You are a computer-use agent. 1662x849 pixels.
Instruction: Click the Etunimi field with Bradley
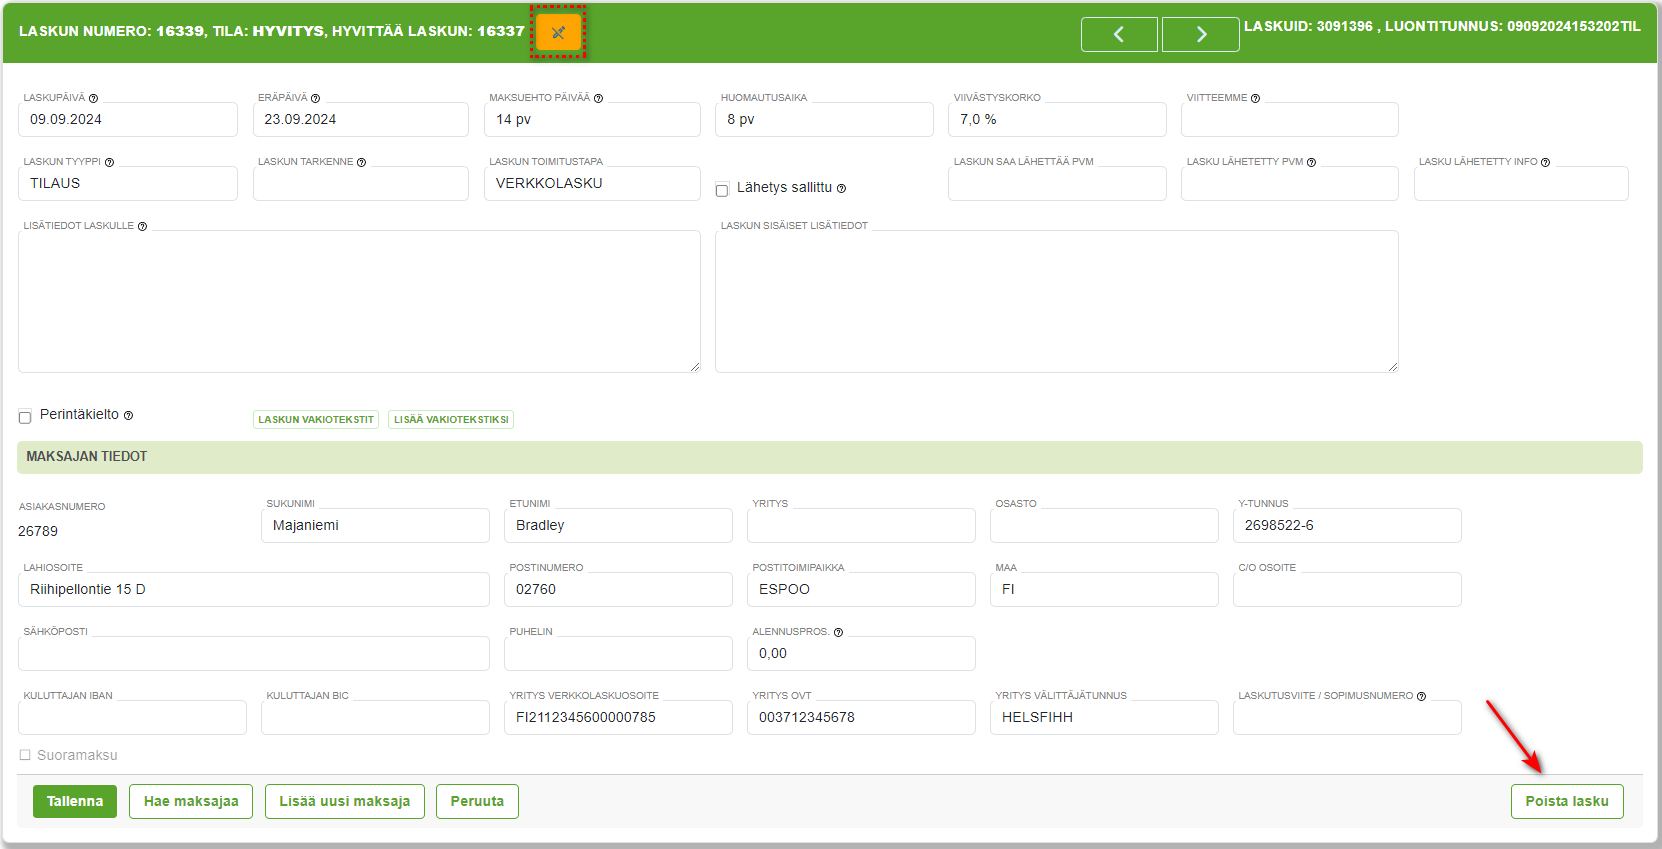[618, 525]
